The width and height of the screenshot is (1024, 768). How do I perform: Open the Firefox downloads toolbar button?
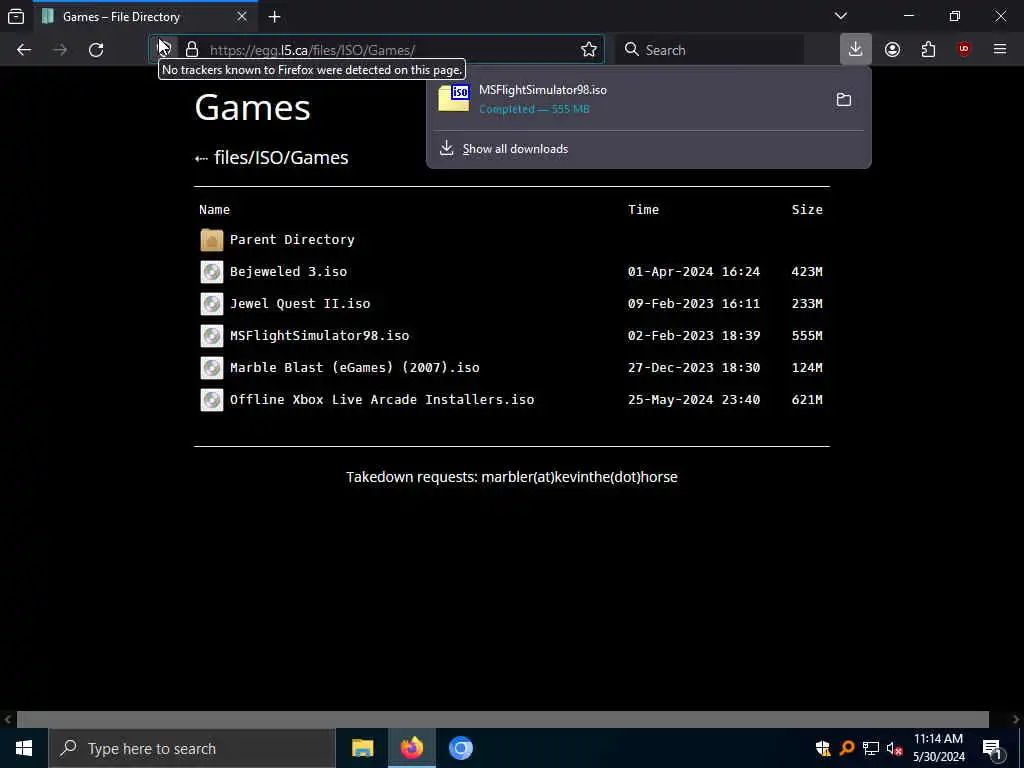856,49
